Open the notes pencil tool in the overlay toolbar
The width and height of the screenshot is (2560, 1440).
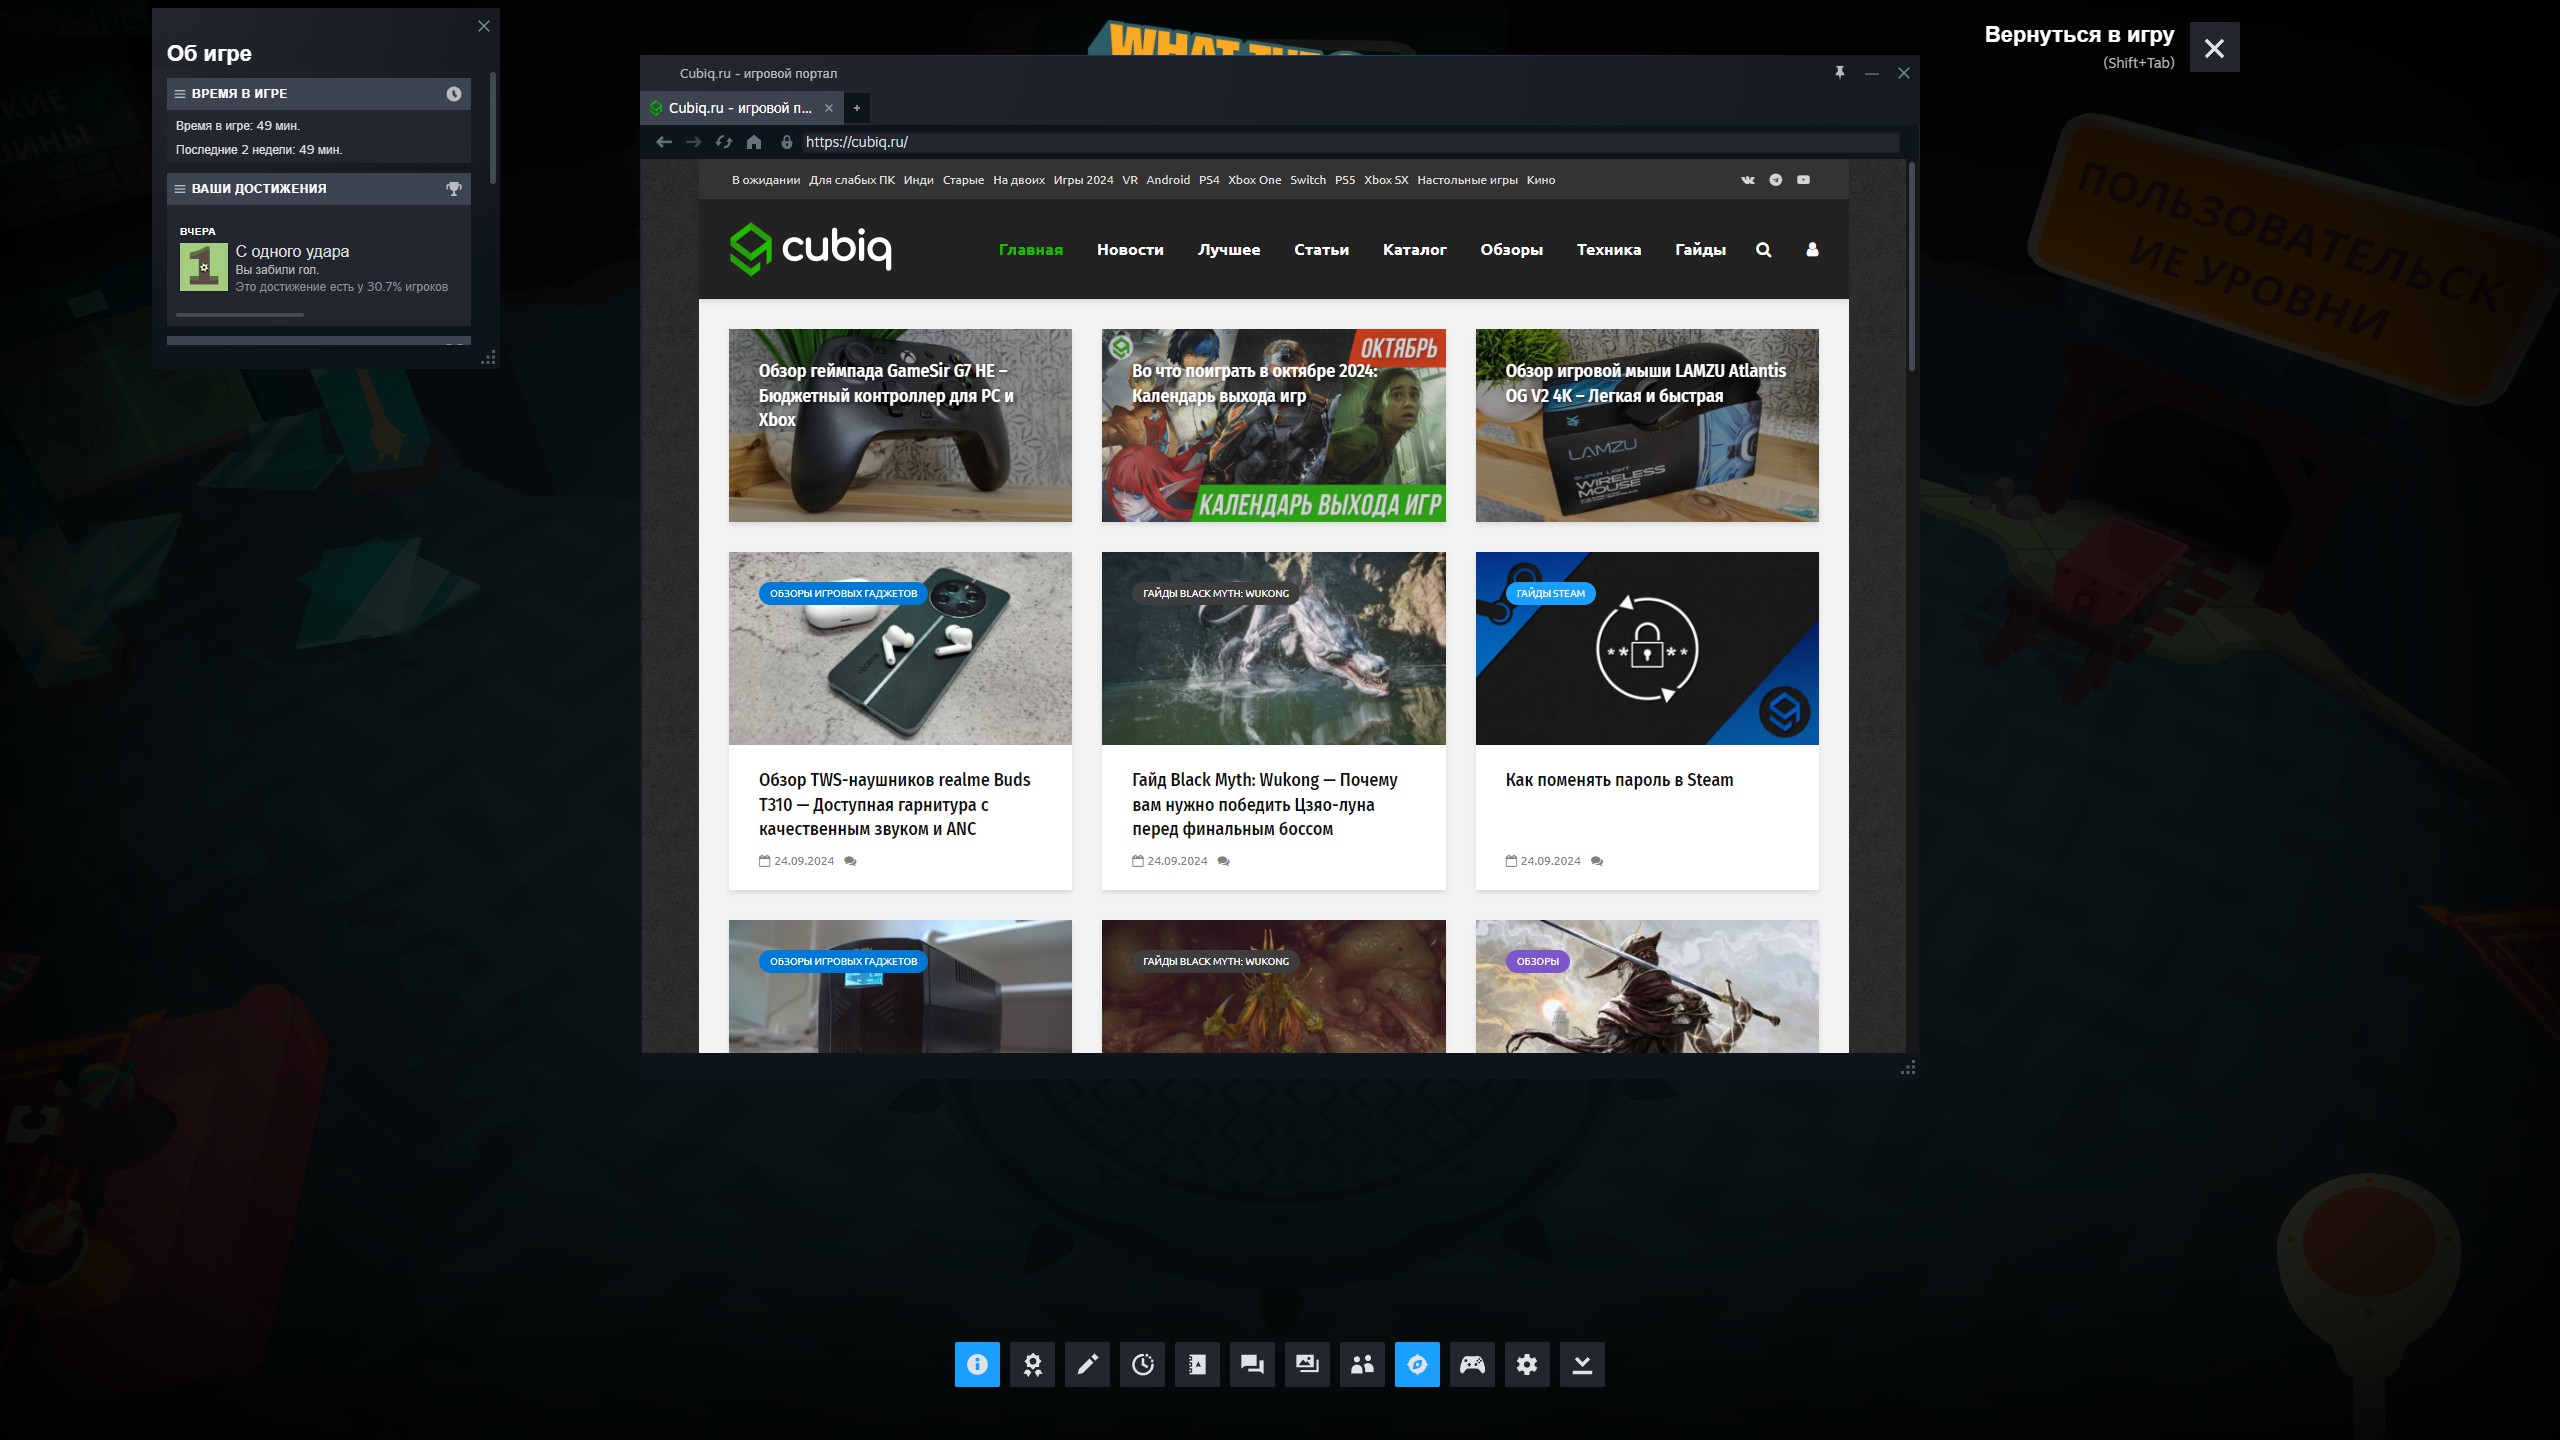pos(1087,1364)
